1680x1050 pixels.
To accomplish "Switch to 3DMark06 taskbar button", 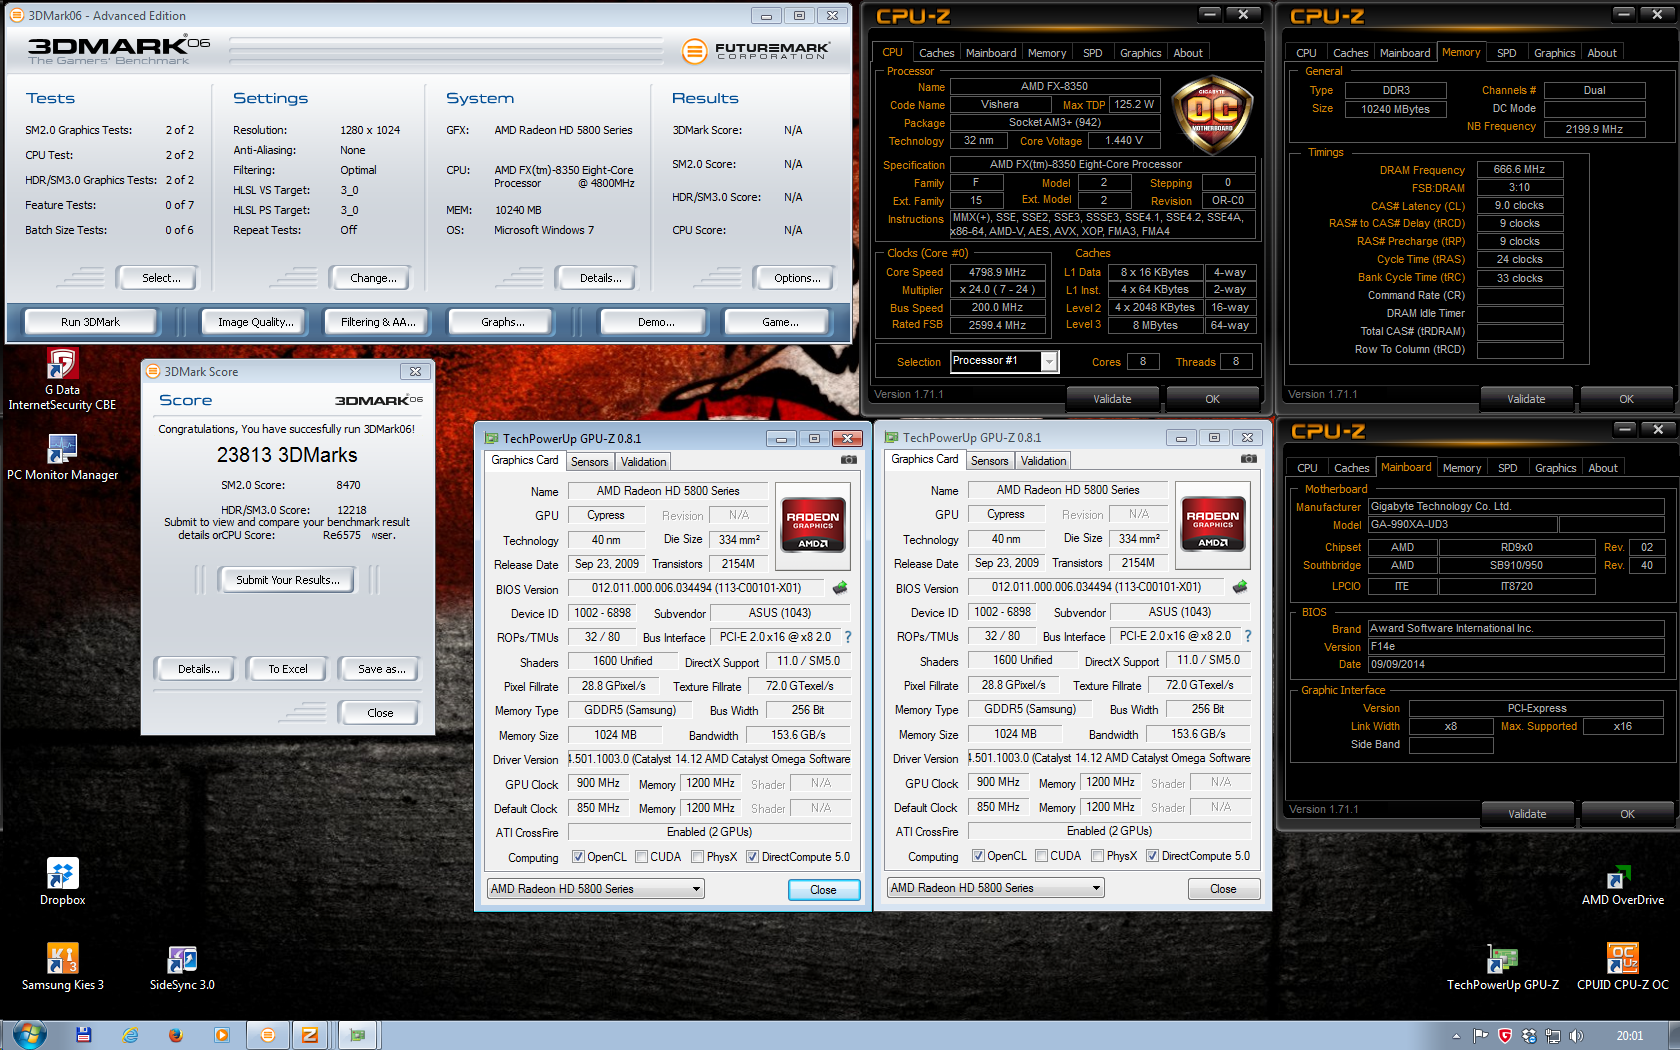I will point(267,1035).
